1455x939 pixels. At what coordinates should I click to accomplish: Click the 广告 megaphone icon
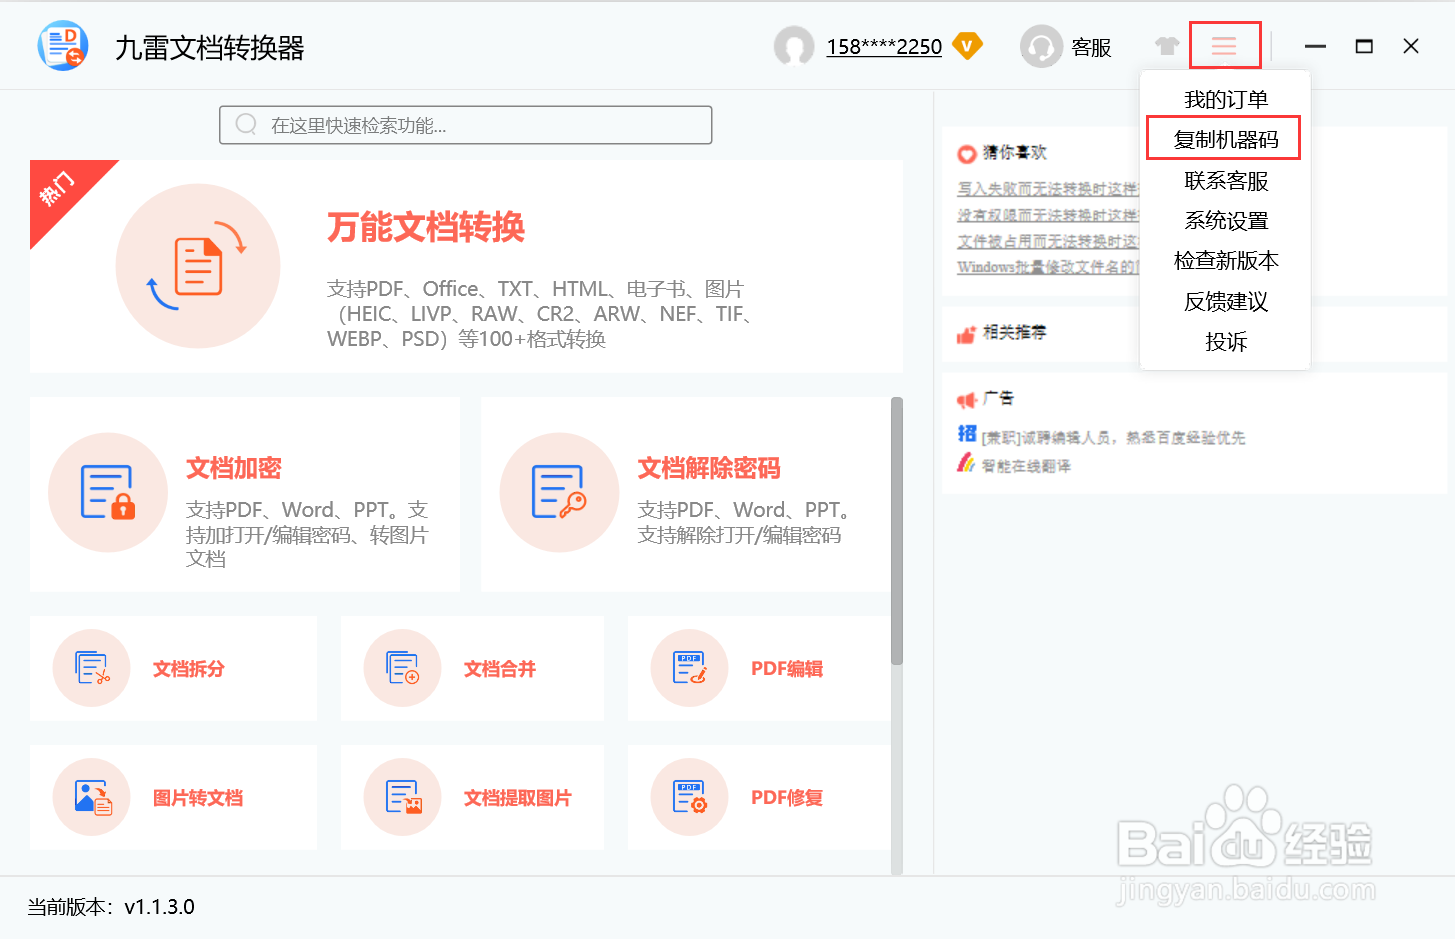pyautogui.click(x=966, y=400)
